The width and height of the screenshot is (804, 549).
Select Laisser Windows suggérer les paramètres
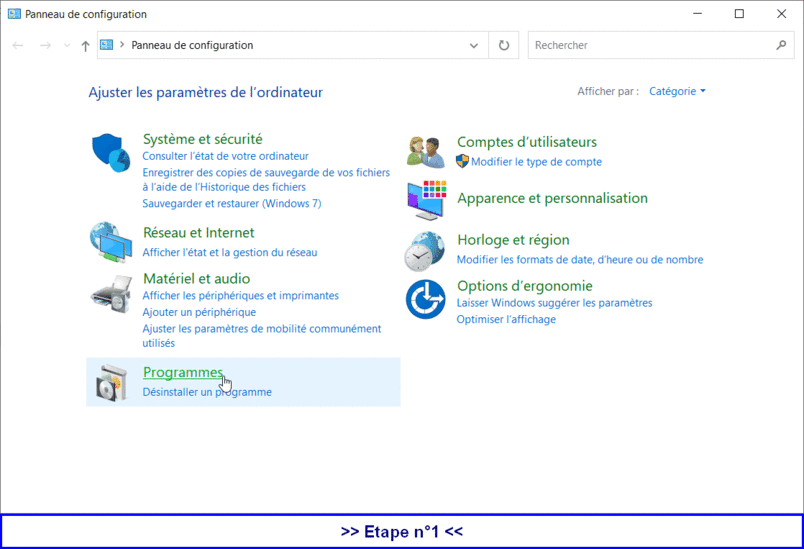[x=554, y=303]
